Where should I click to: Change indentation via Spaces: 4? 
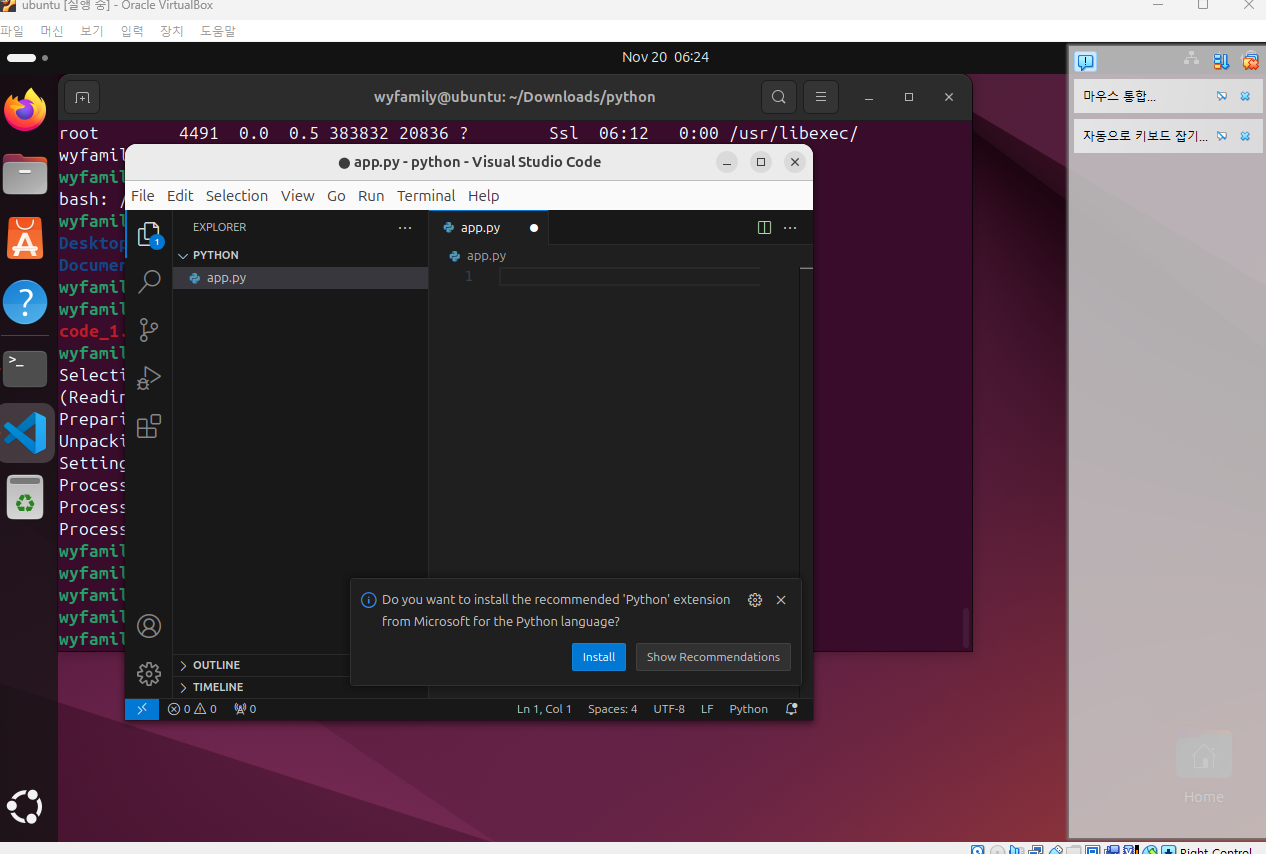coord(612,709)
